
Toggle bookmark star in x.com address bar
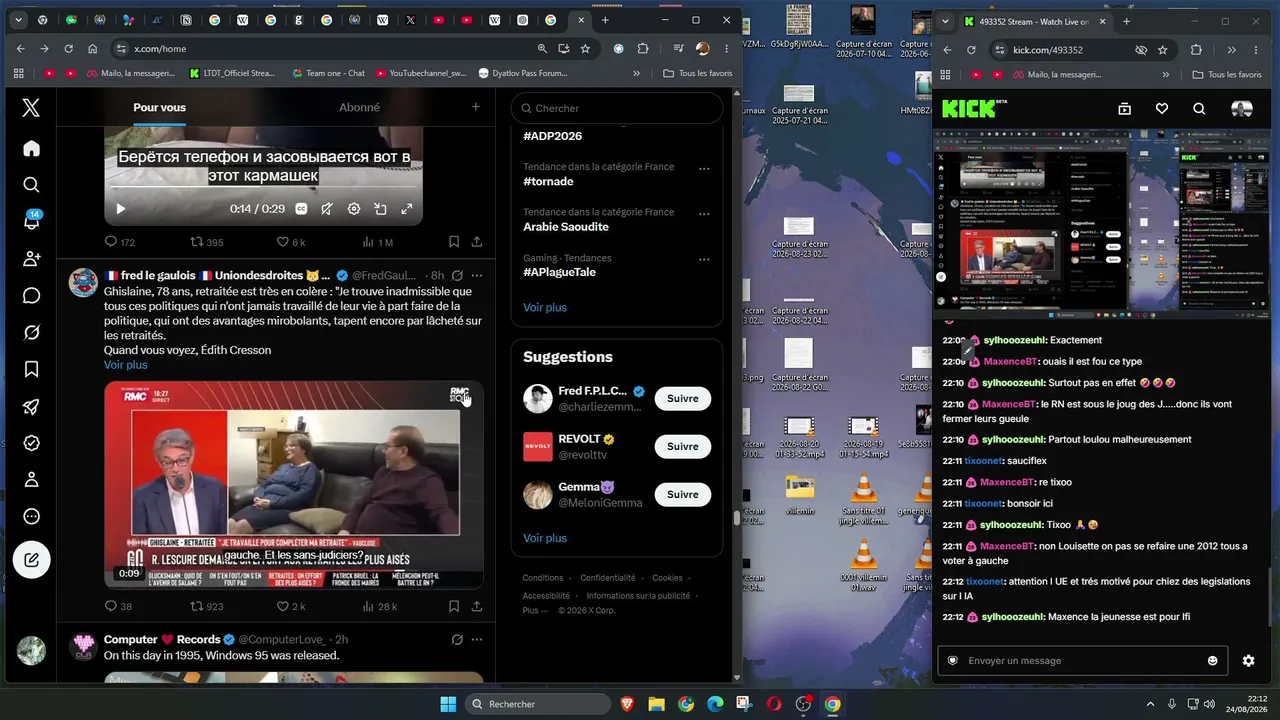pos(585,48)
